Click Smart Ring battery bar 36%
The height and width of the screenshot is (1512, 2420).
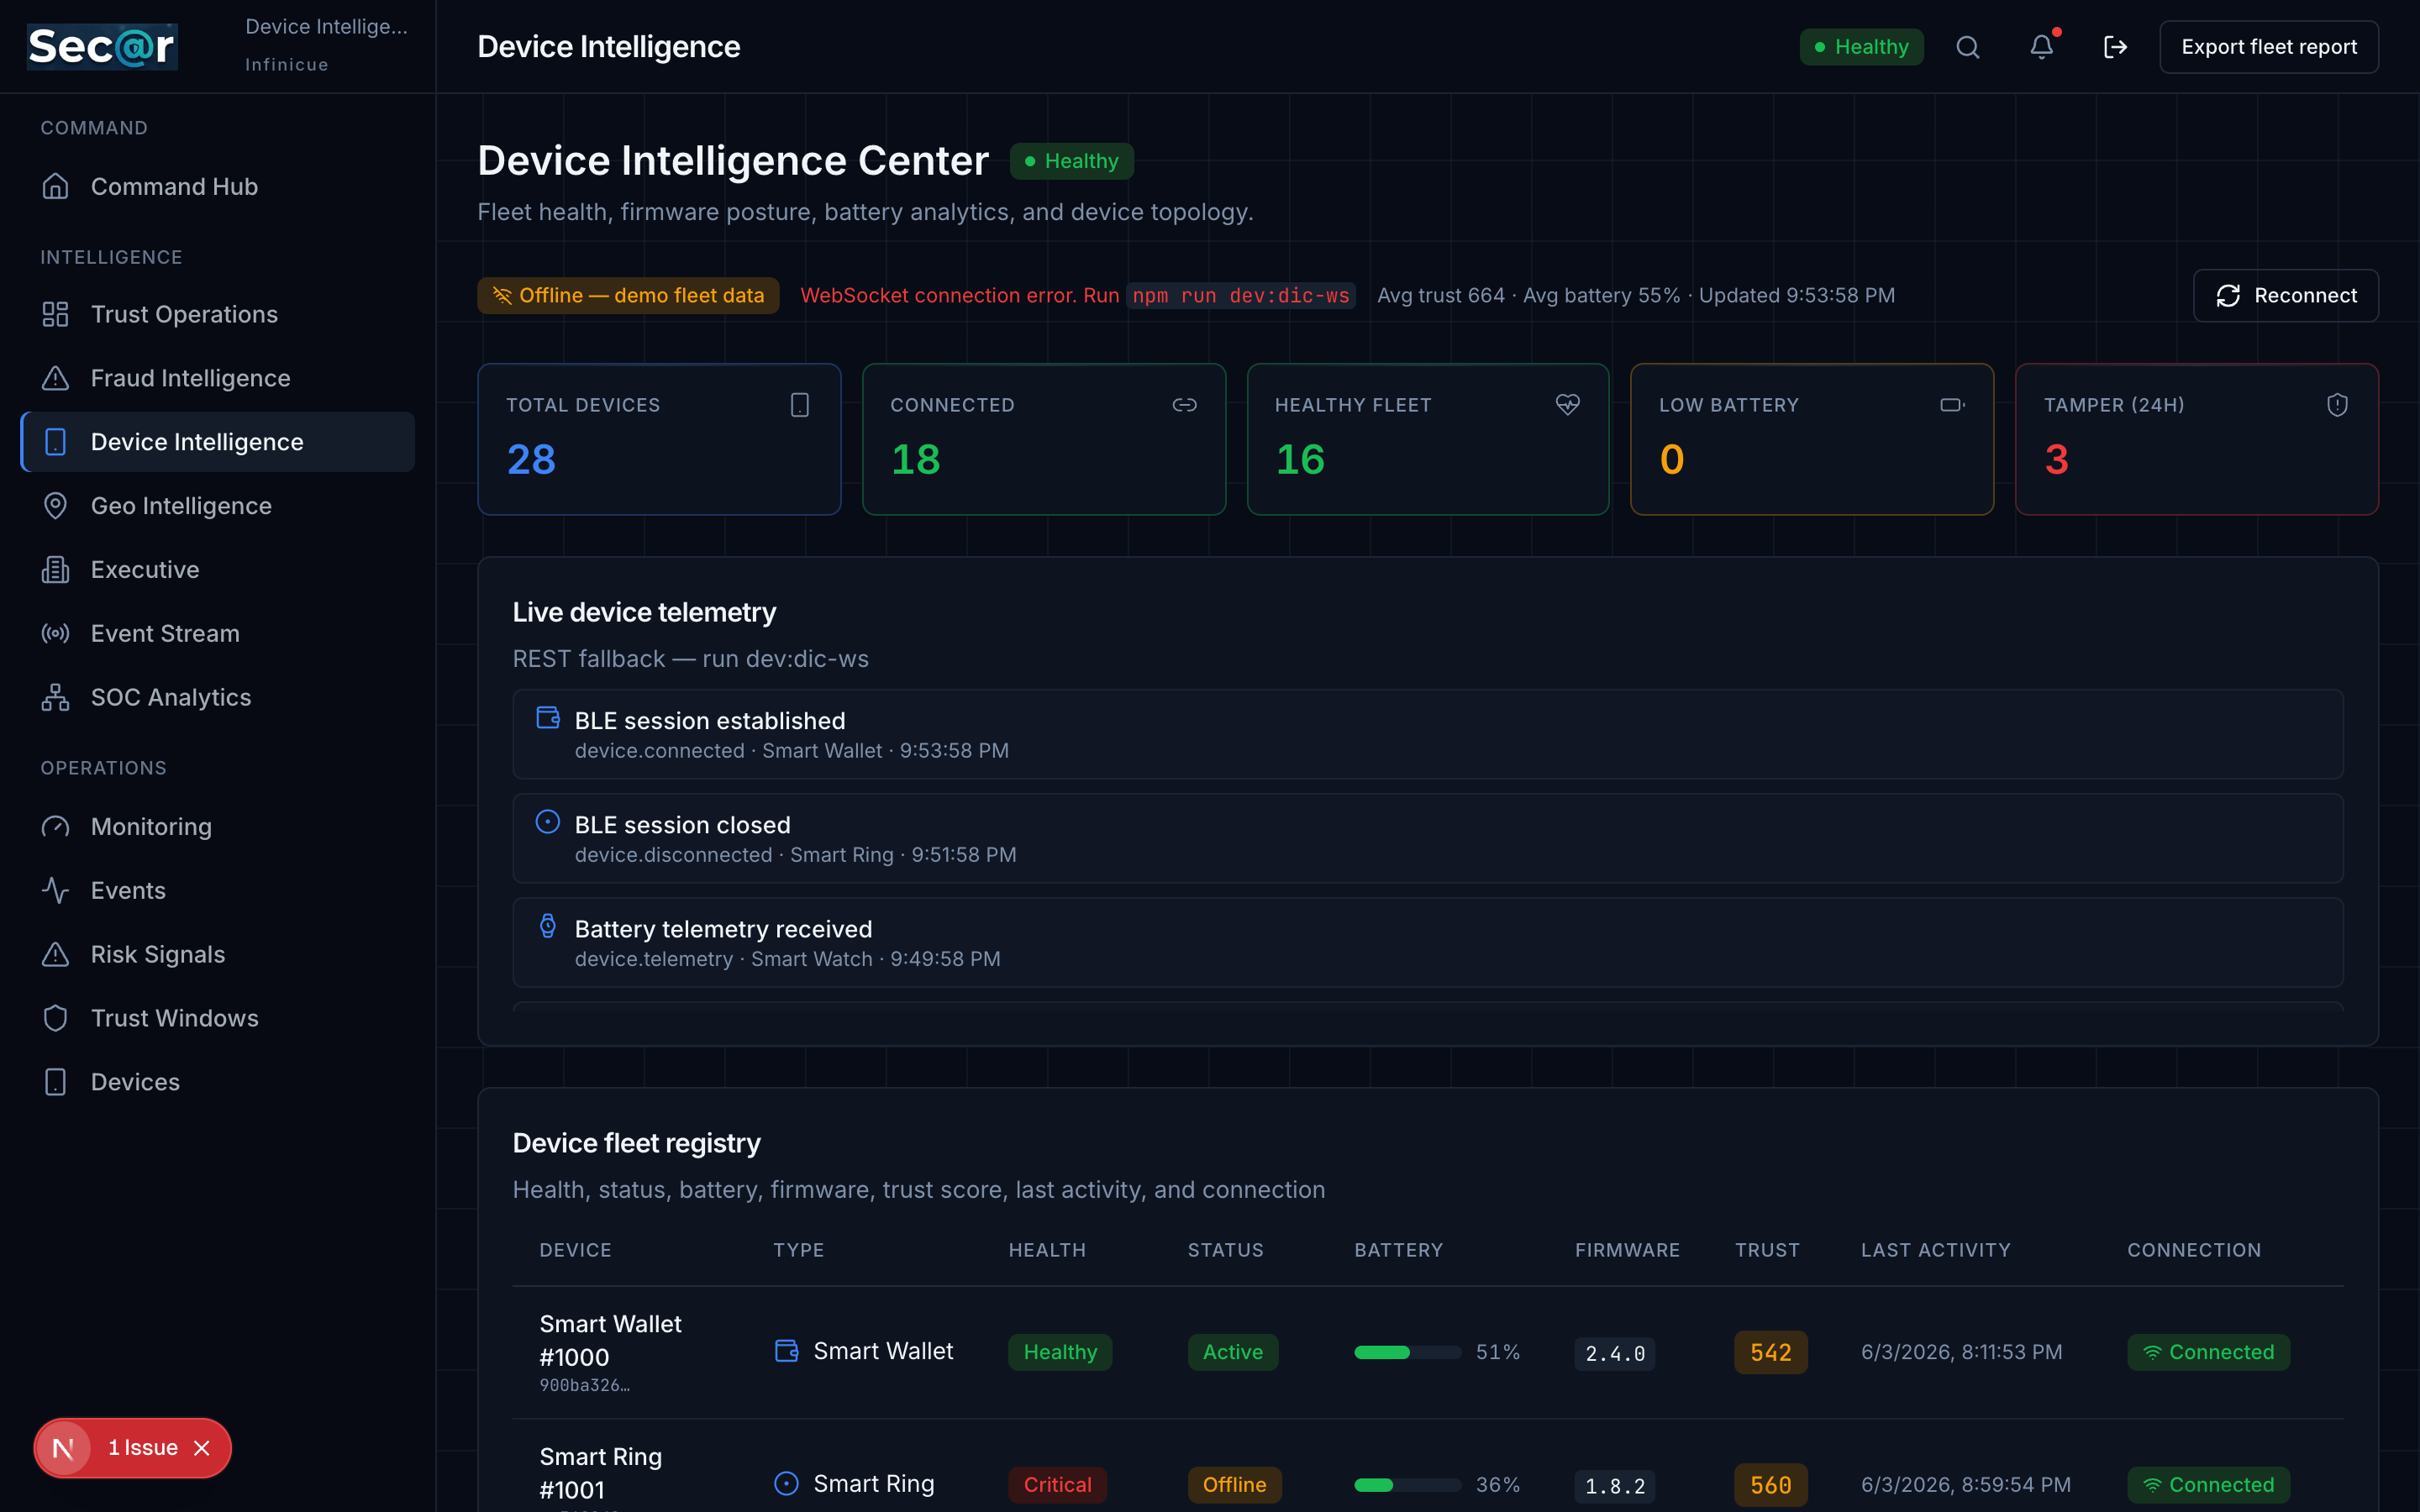[x=1408, y=1485]
